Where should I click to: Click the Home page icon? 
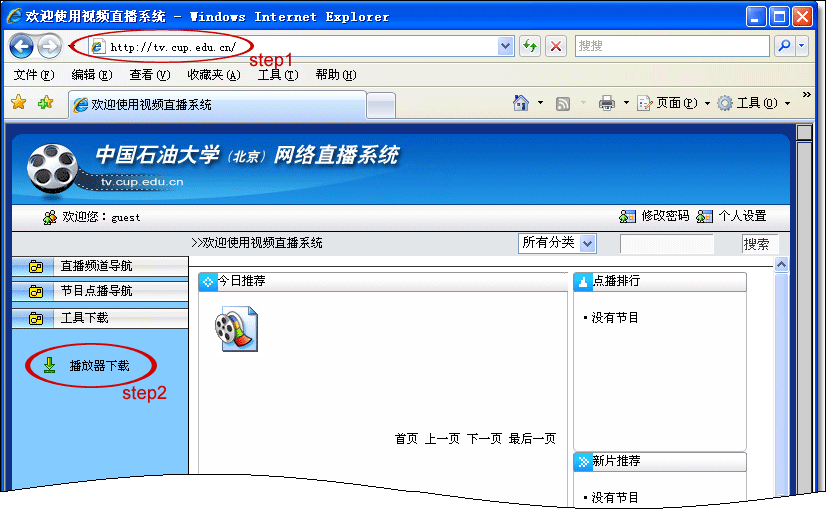point(520,103)
